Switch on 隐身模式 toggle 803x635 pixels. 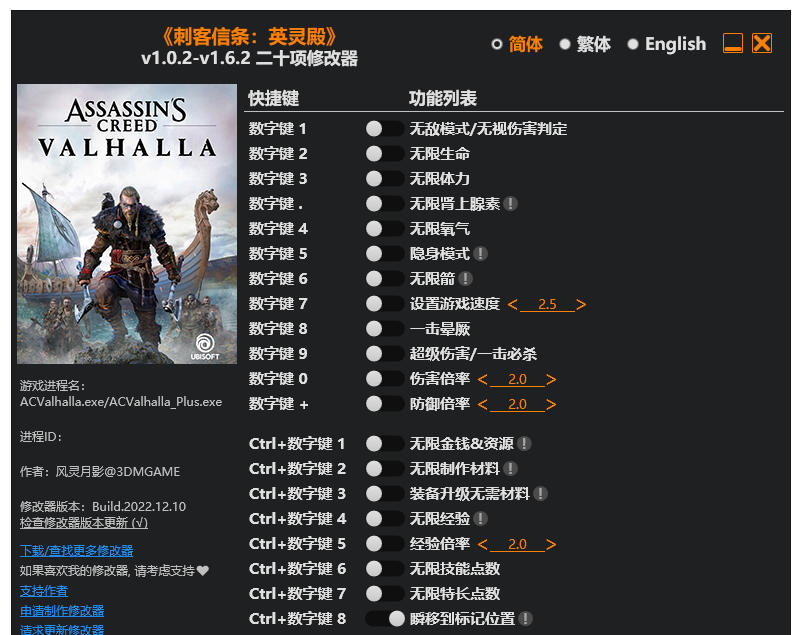point(384,253)
